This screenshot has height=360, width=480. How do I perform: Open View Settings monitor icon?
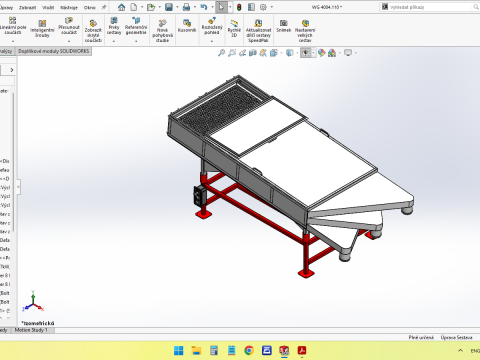coord(348,53)
